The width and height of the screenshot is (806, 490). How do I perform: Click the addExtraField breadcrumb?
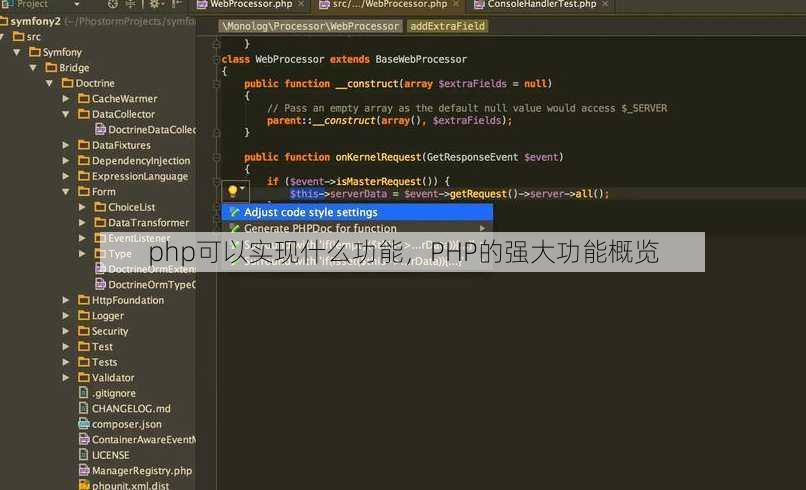447,26
